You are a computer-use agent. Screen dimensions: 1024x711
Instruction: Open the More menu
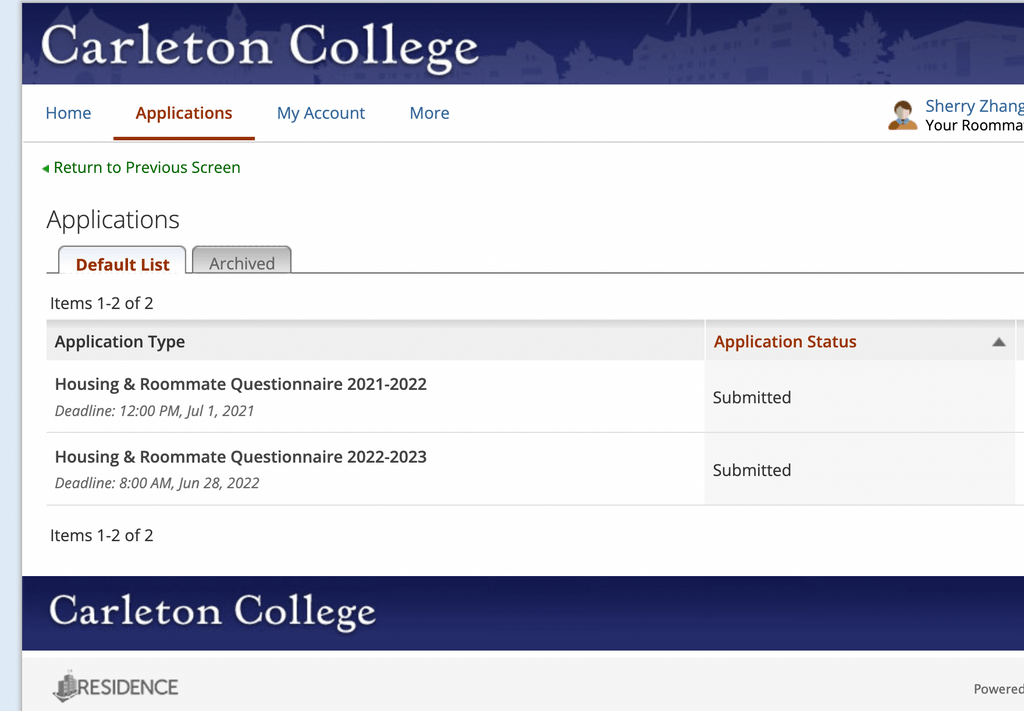[x=429, y=113]
